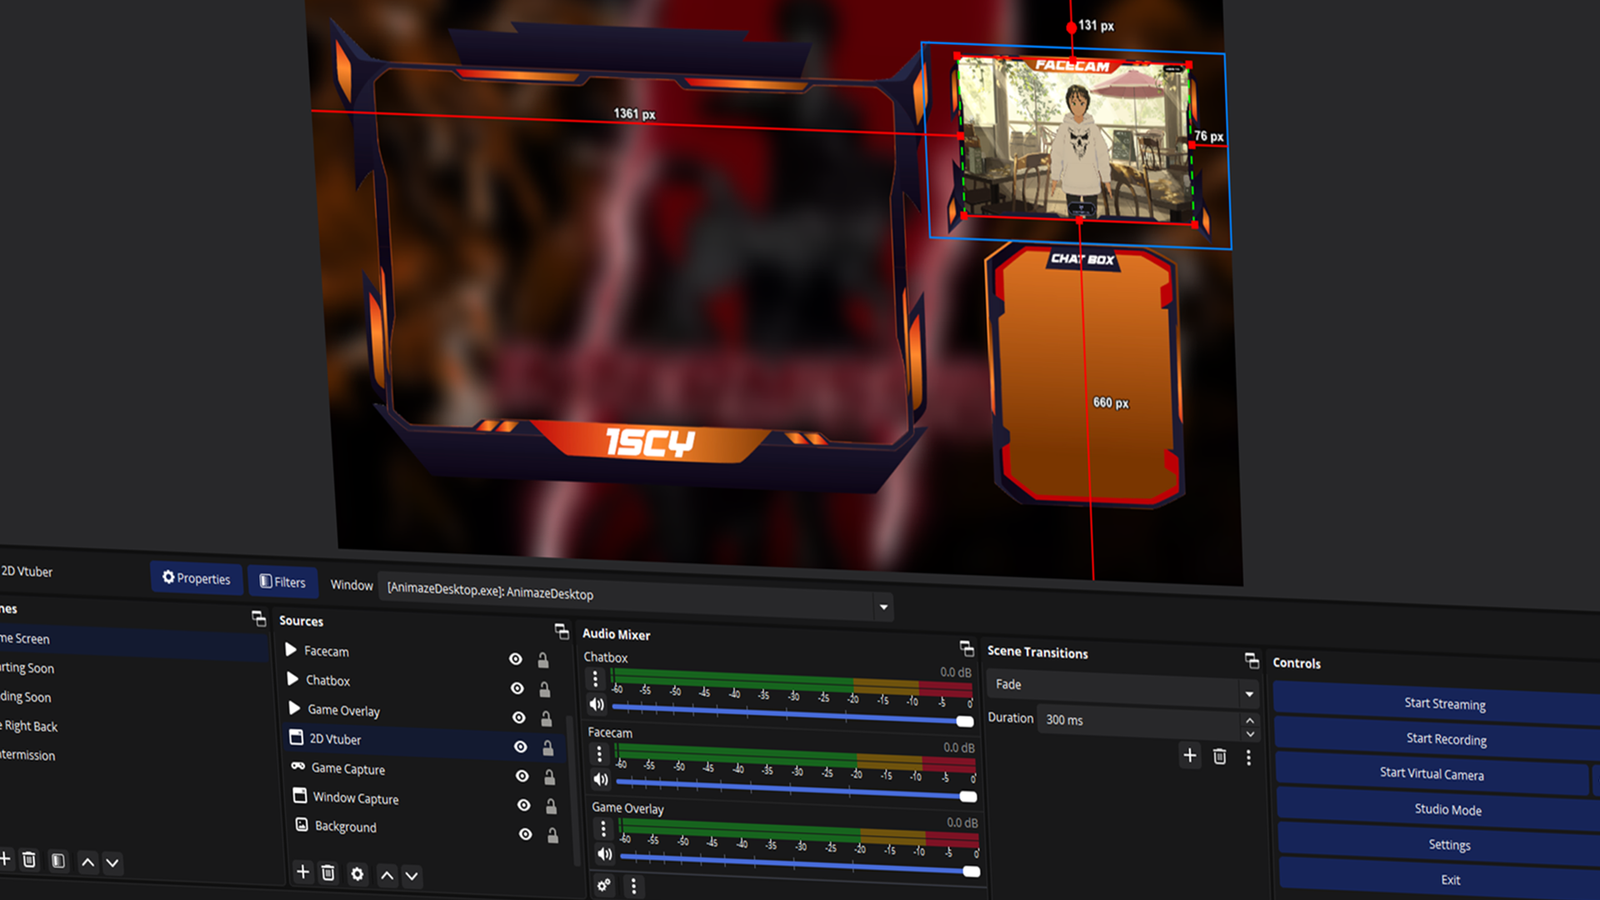Hide the Facecam source
The height and width of the screenshot is (900, 1600).
pos(516,659)
